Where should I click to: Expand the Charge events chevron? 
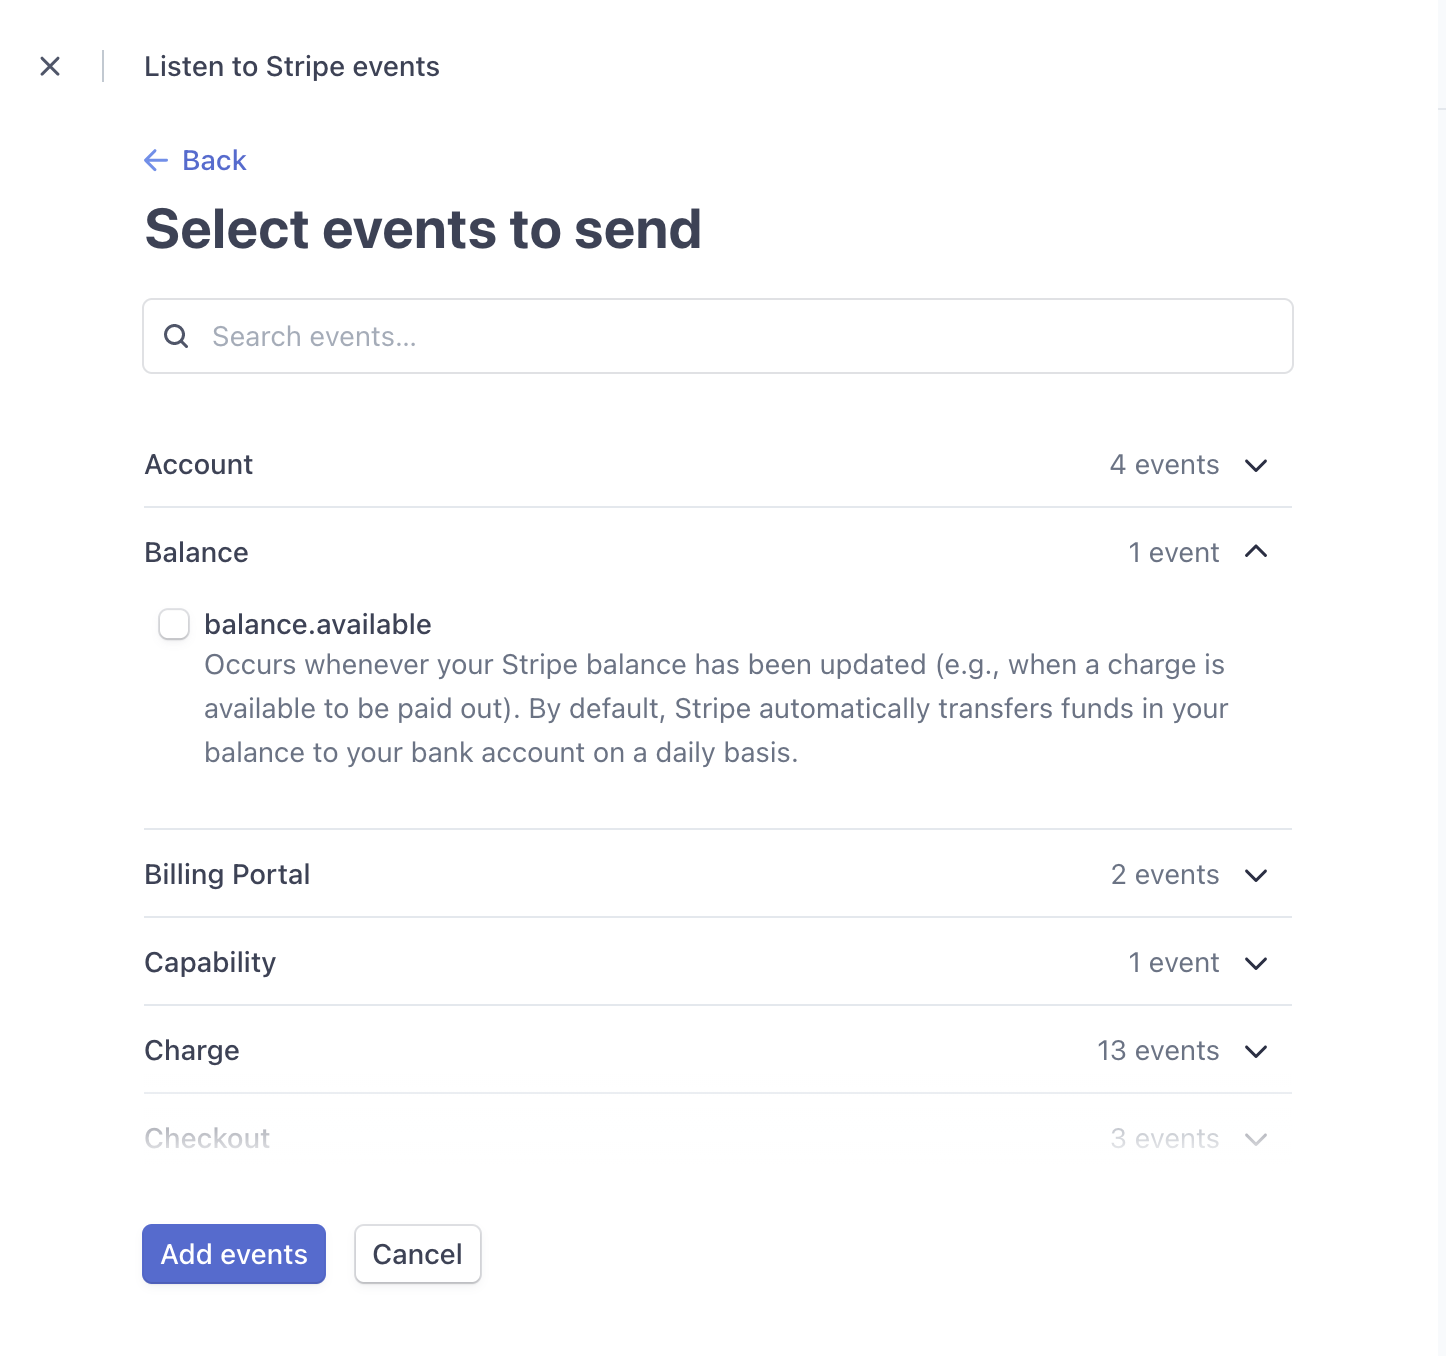click(x=1256, y=1051)
